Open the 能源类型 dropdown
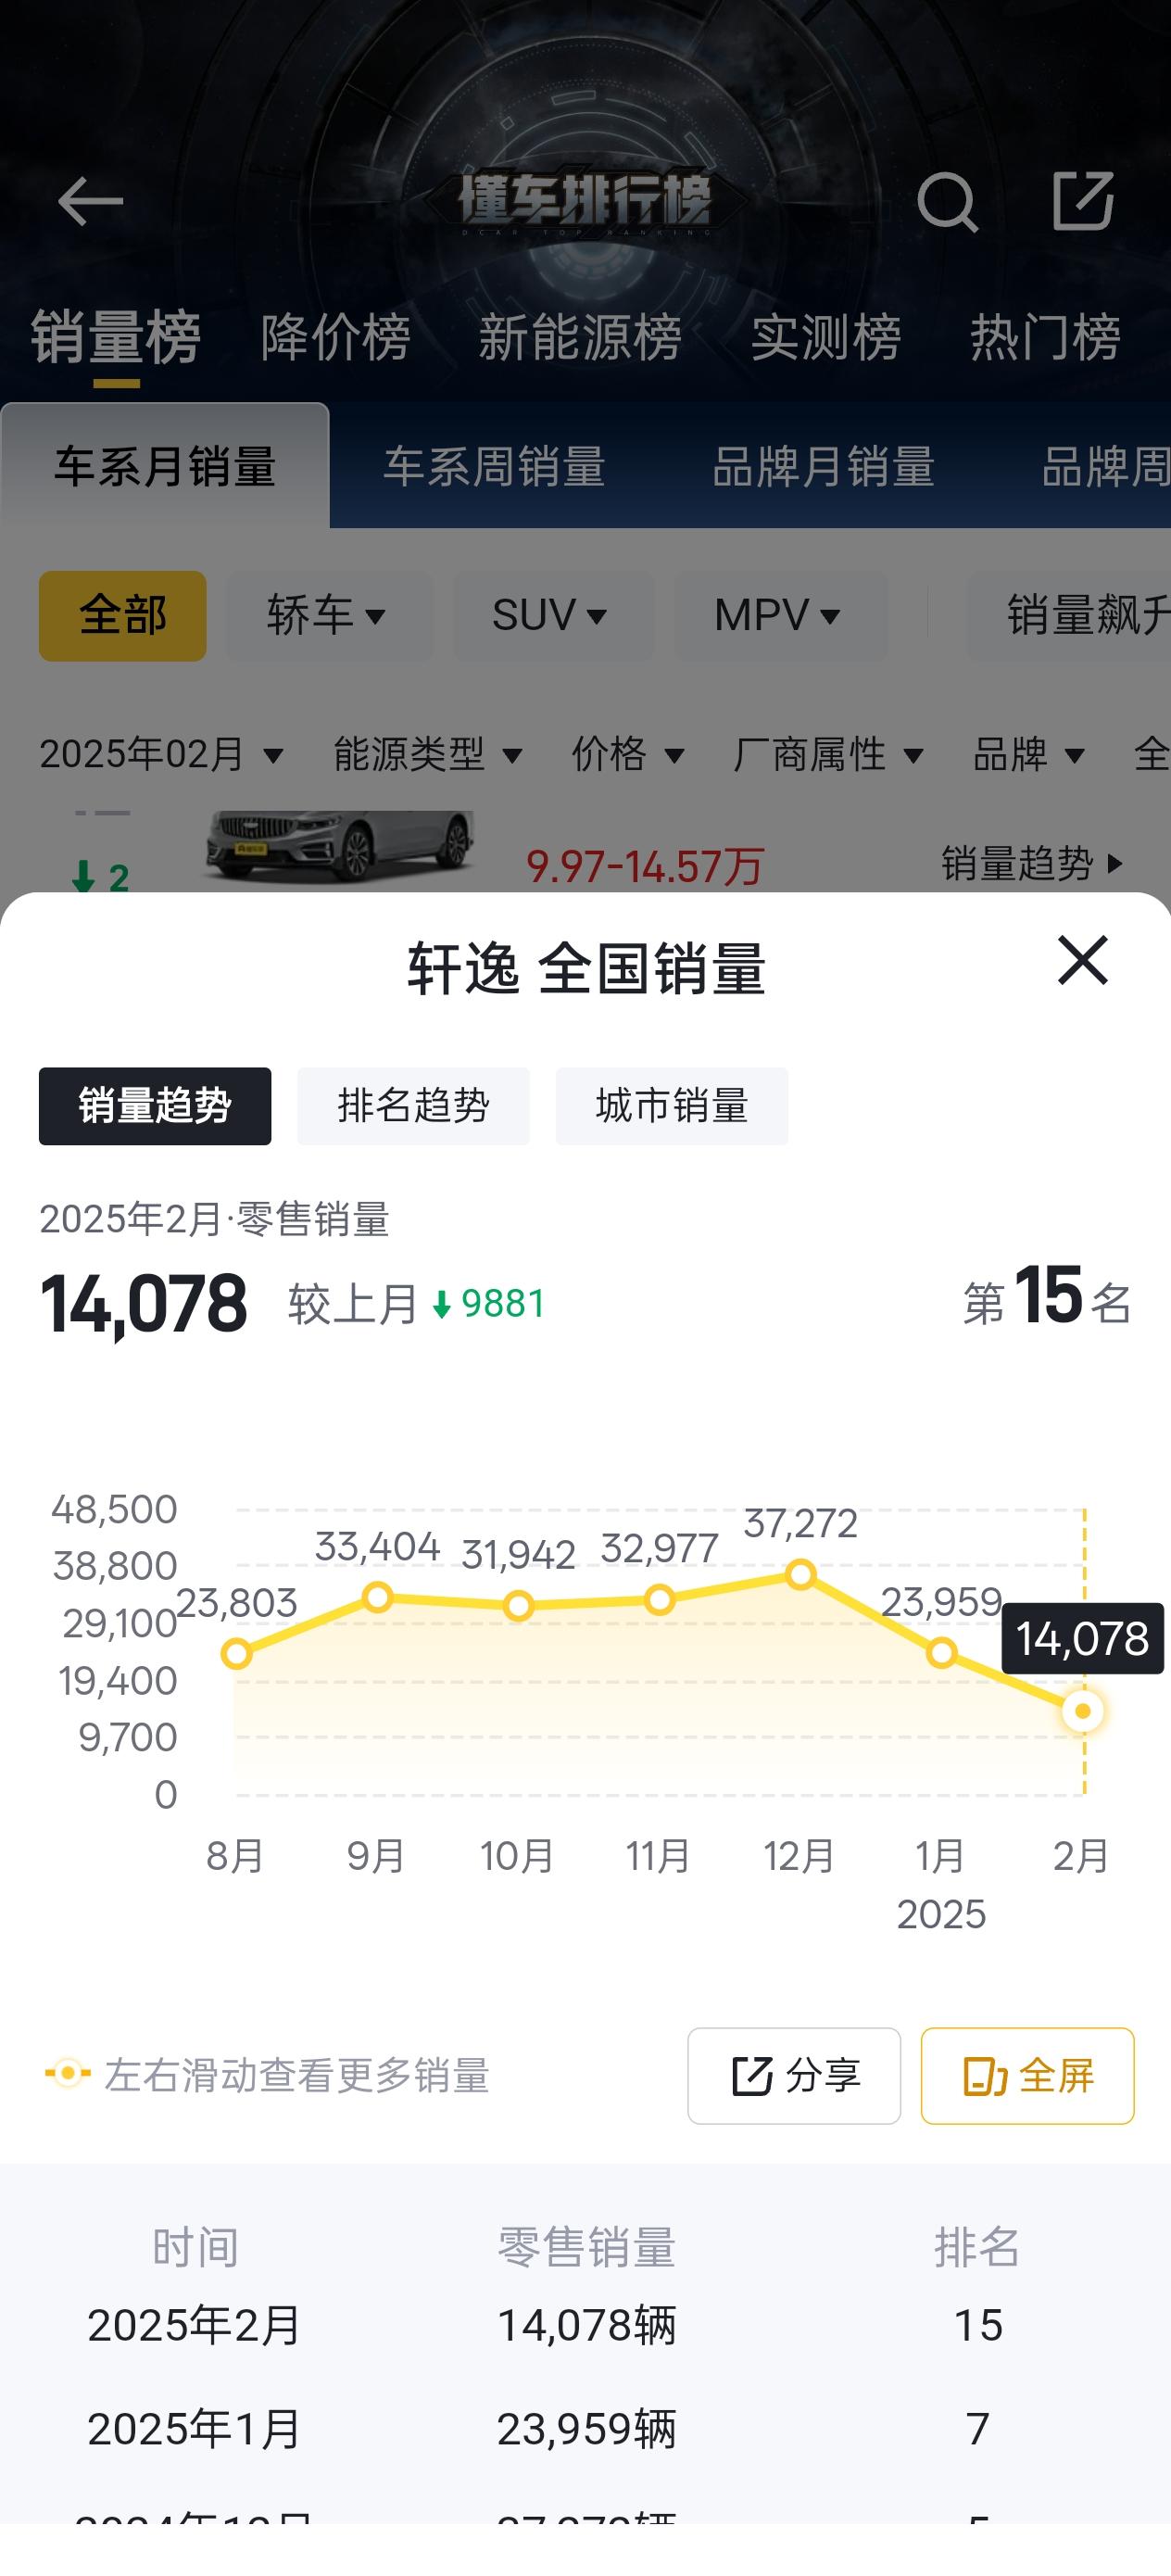The height and width of the screenshot is (2576, 1171). [428, 753]
